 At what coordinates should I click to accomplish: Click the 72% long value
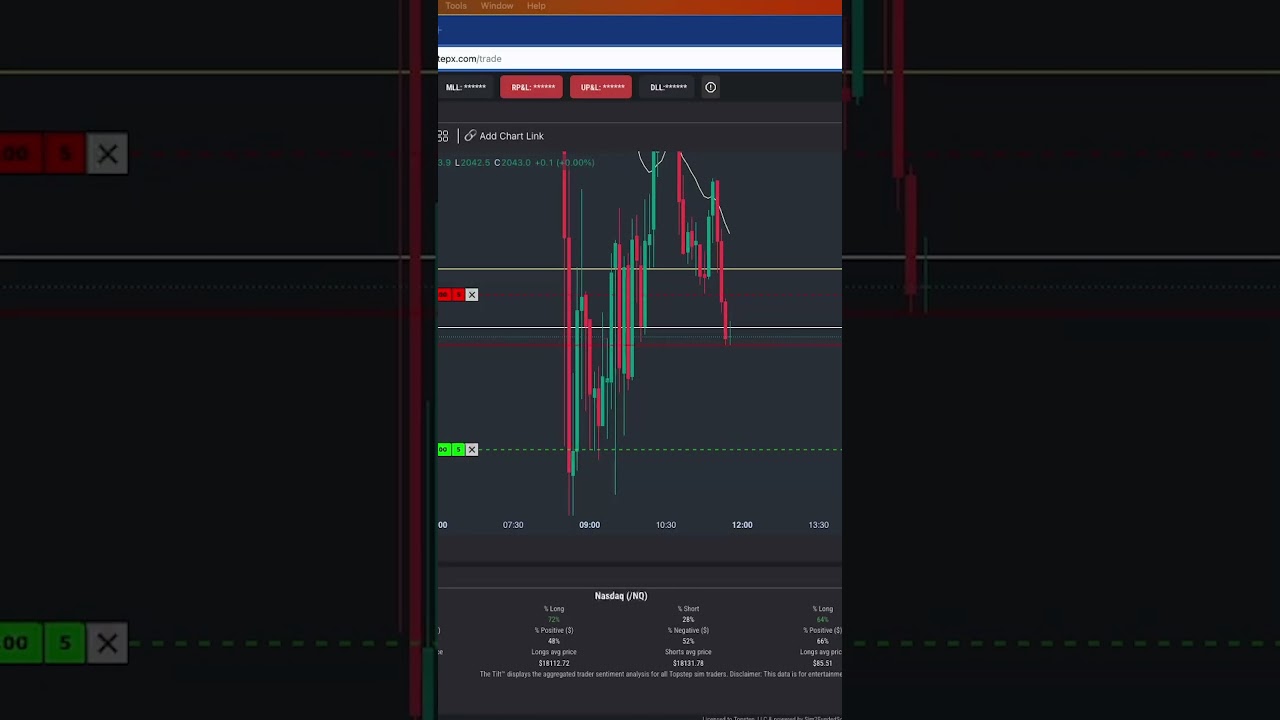point(554,620)
